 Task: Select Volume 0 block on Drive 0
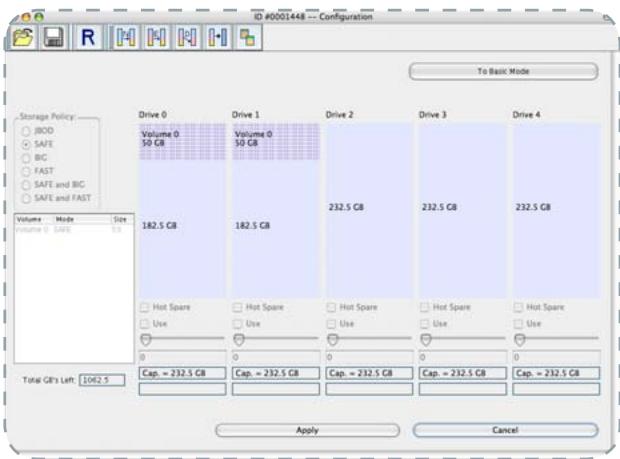click(182, 142)
